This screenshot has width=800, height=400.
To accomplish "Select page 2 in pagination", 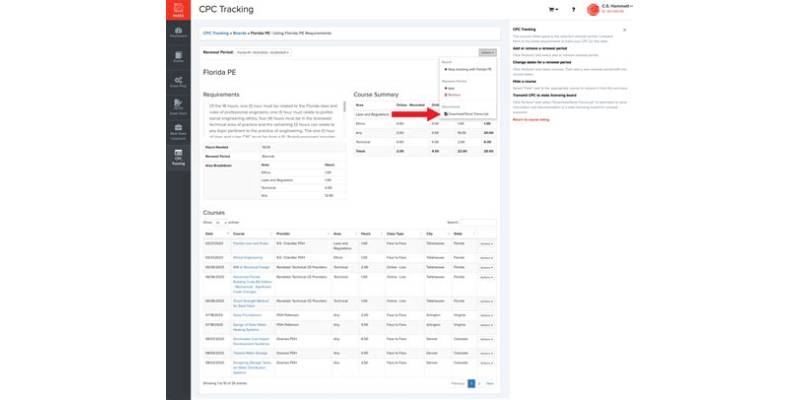I will pyautogui.click(x=479, y=383).
